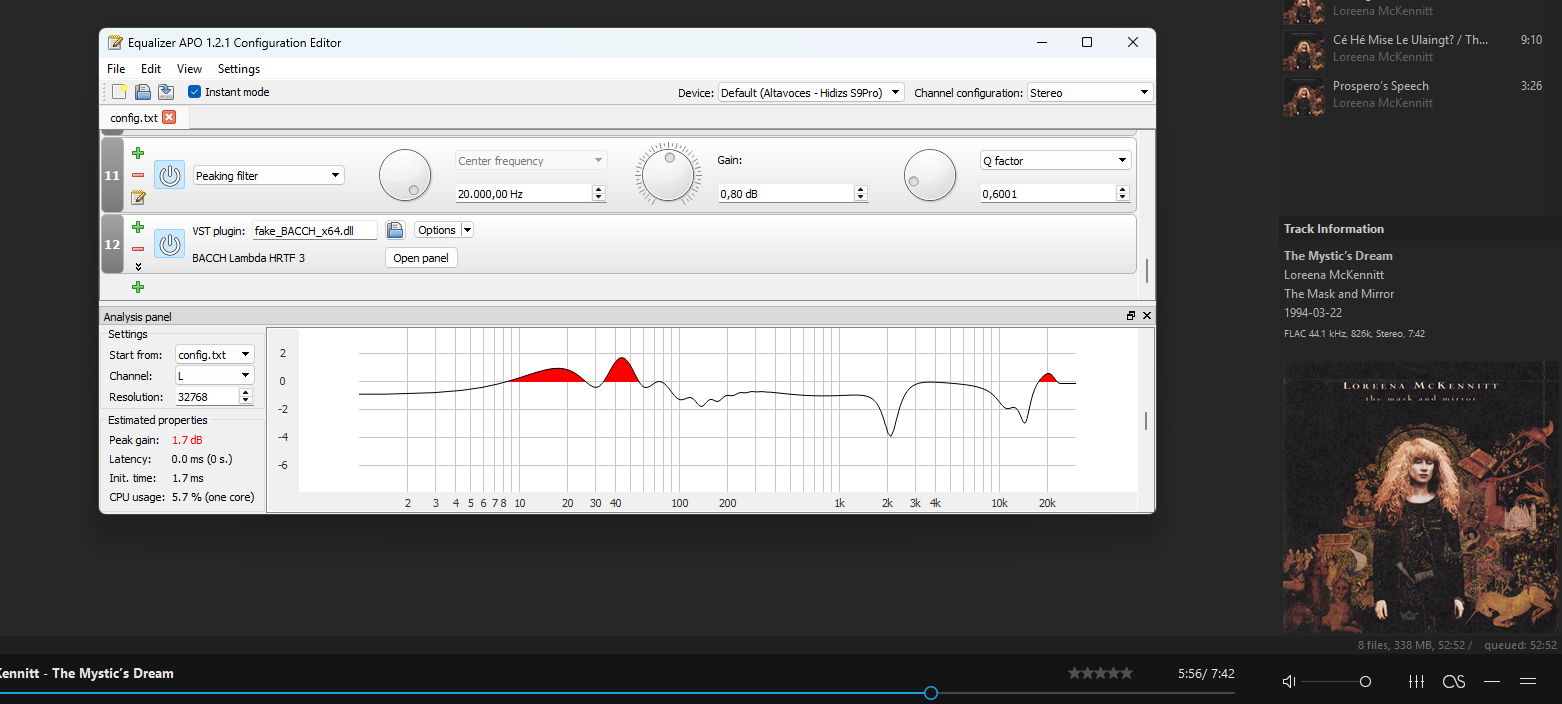Click the fake_BACCH_x64.dll plugin field
This screenshot has width=1562, height=704.
tap(315, 230)
